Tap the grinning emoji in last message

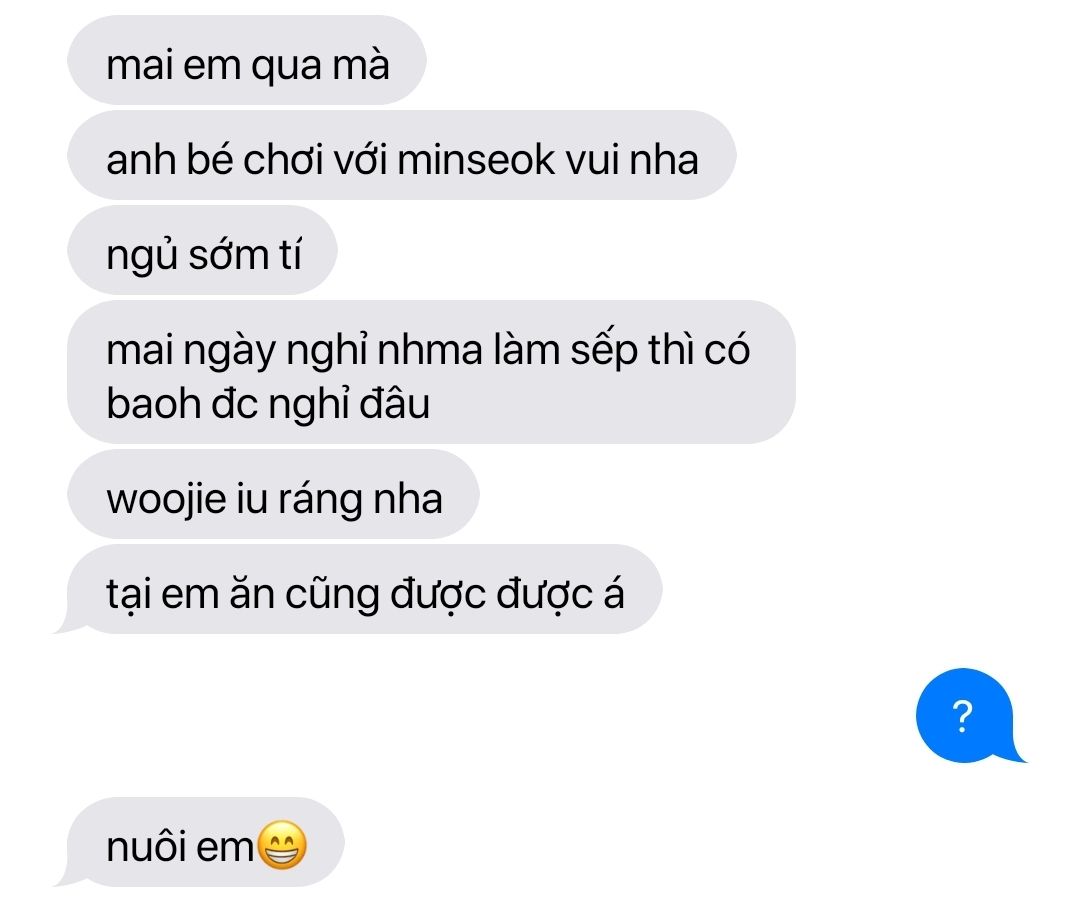click(x=282, y=845)
